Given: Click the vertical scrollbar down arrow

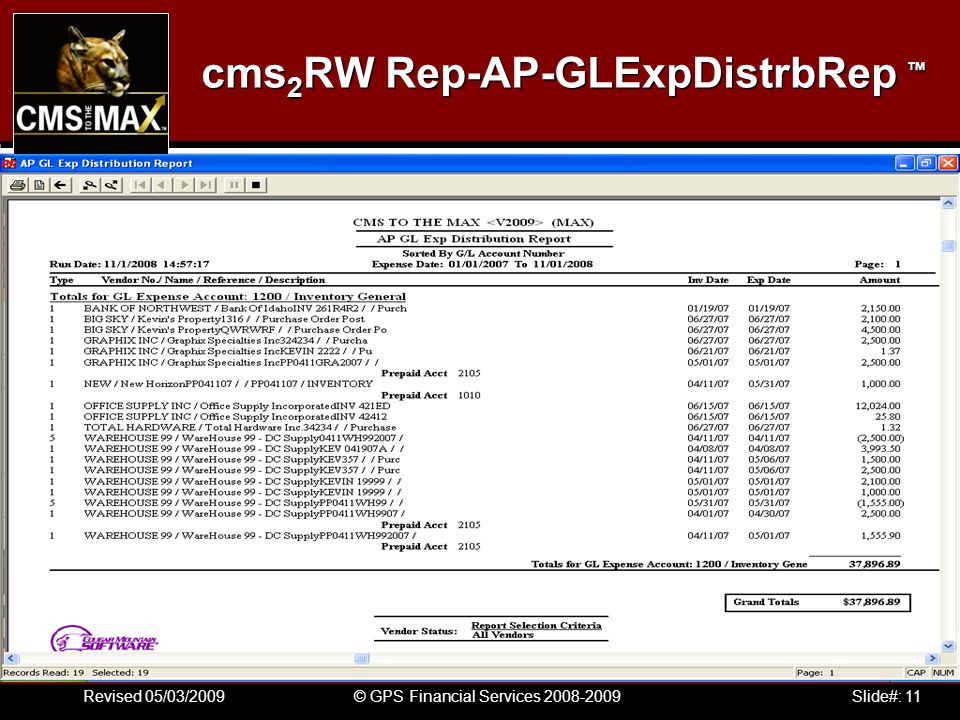Looking at the screenshot, I should pos(948,645).
